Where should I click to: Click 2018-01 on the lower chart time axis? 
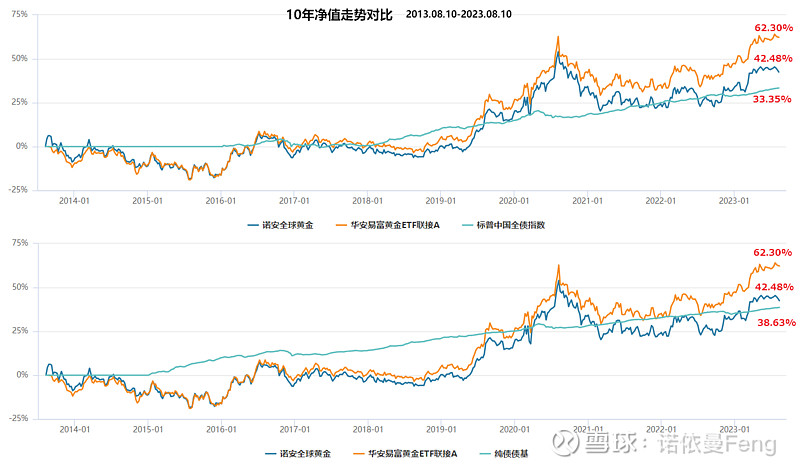368,429
